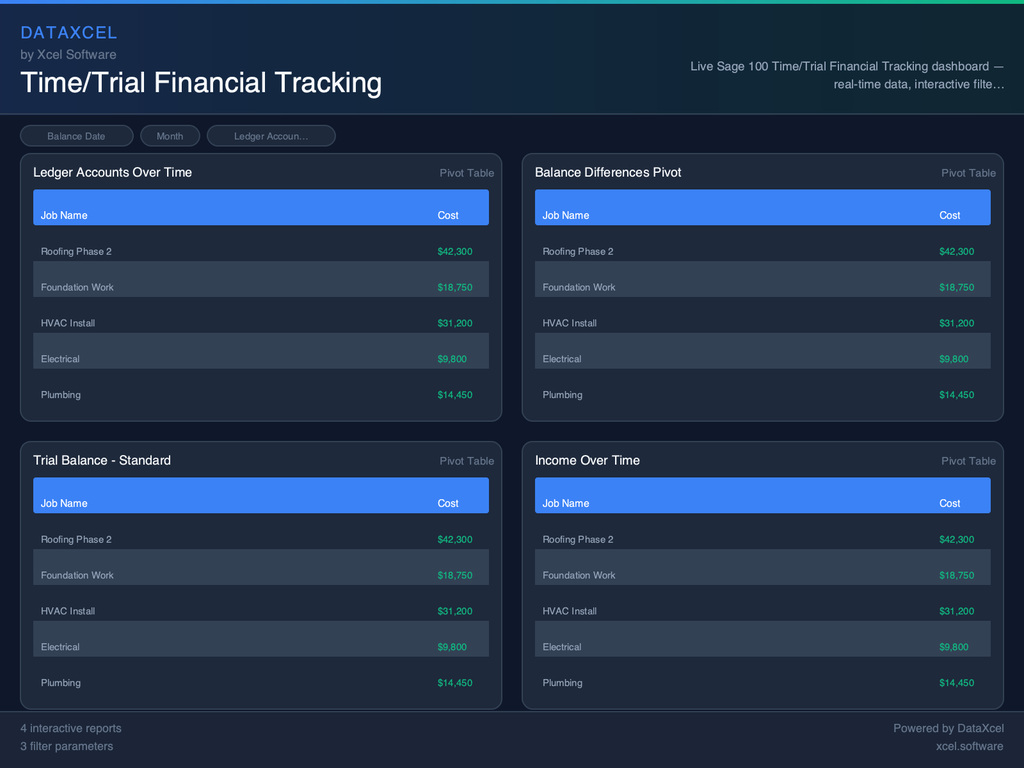Sort by Job Name in Ledger Accounts Over Time
1024x768 pixels.
coord(63,215)
